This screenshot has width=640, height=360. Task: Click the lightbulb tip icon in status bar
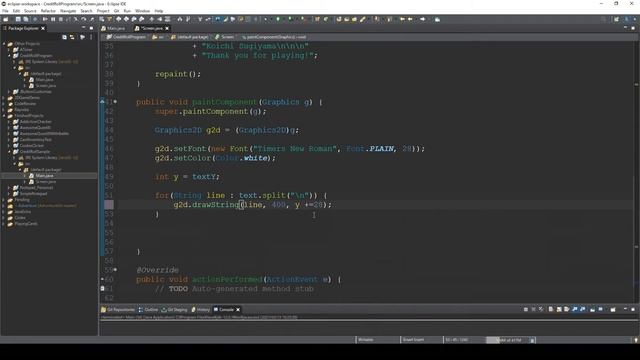tap(636, 340)
